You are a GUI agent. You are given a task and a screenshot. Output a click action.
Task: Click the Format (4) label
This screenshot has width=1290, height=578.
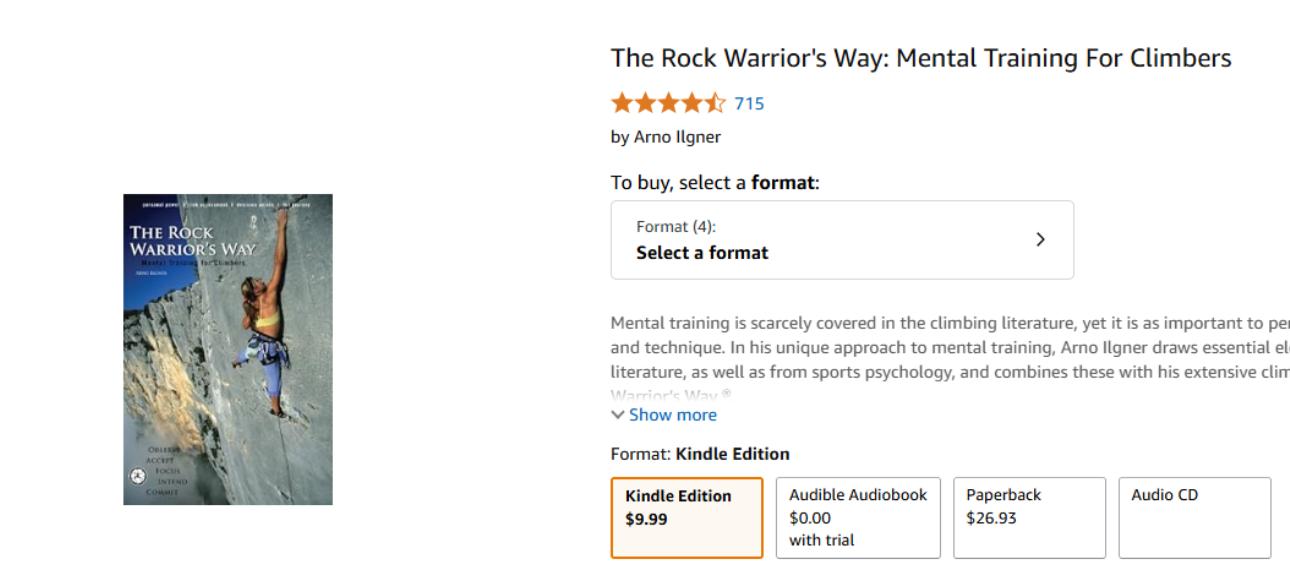coord(676,227)
